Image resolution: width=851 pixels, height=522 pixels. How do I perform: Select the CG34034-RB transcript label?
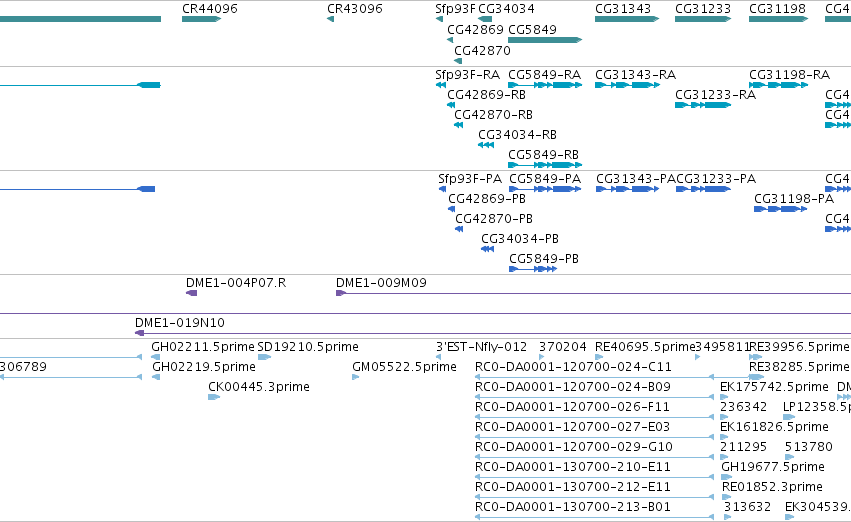tap(517, 135)
